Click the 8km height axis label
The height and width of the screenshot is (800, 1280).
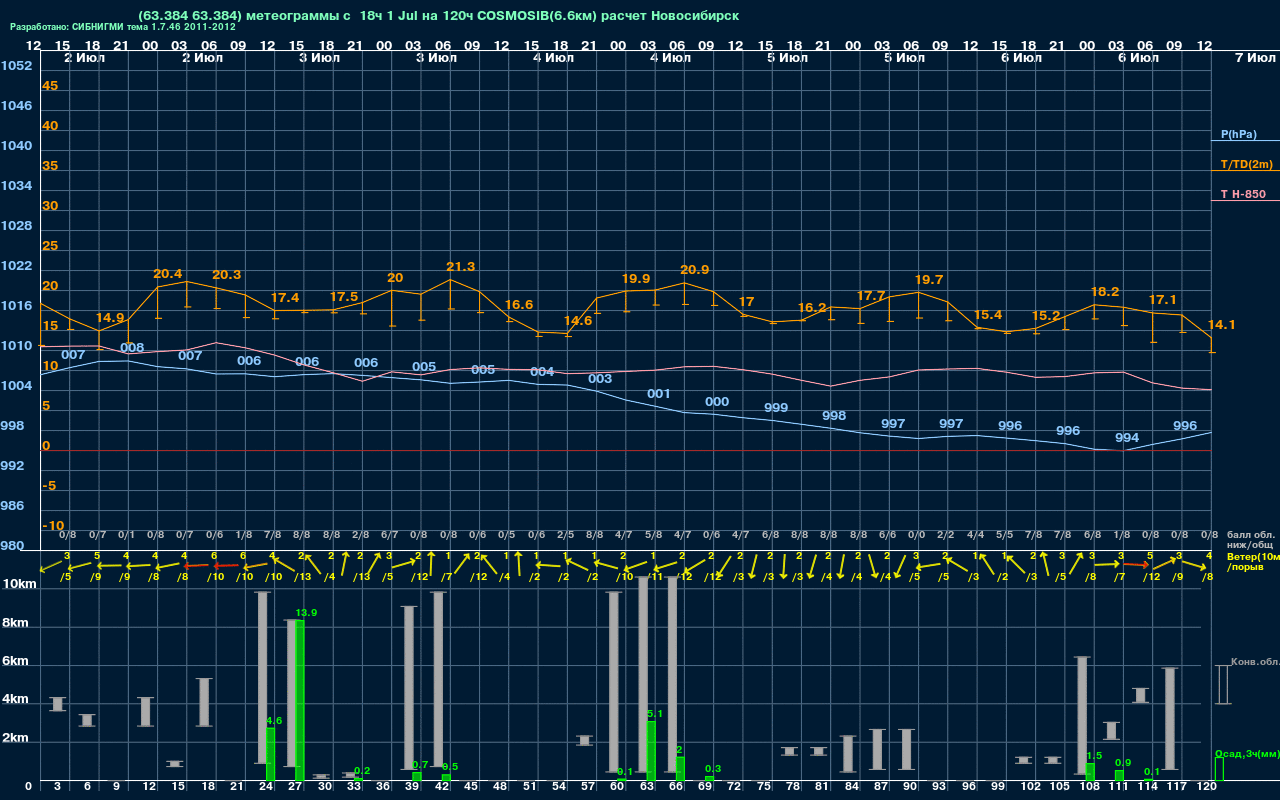(14, 622)
